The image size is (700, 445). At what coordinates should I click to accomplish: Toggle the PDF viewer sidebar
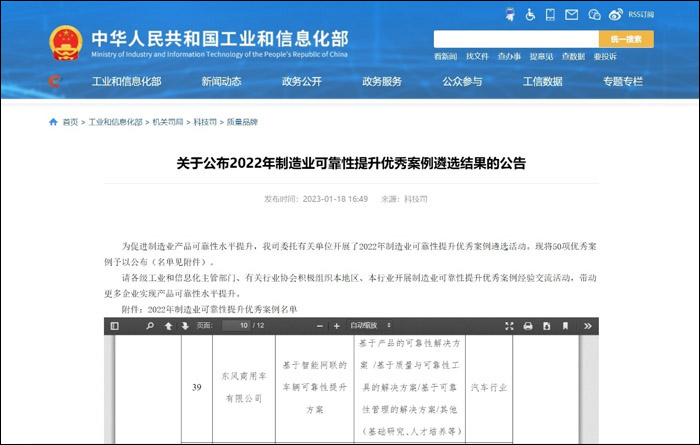pyautogui.click(x=115, y=326)
